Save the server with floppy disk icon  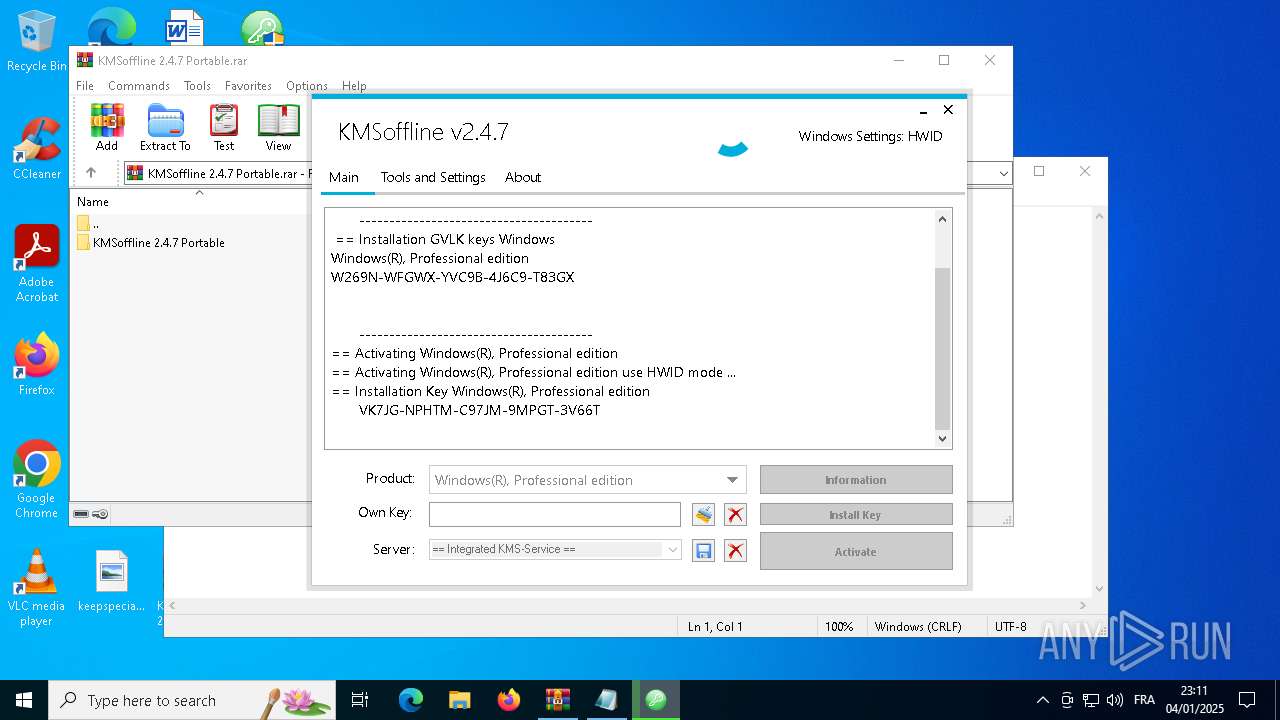[x=704, y=550]
